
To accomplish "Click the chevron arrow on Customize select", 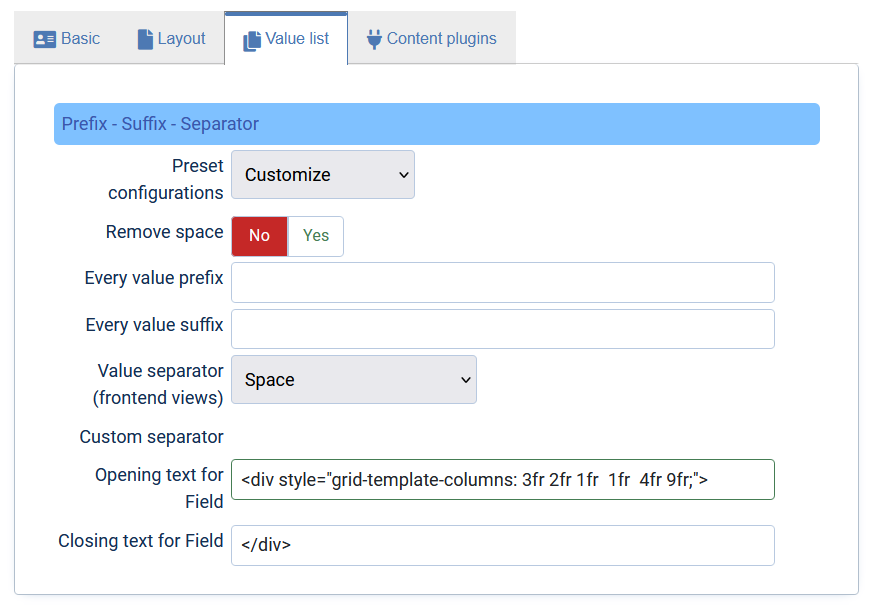I will pos(404,175).
